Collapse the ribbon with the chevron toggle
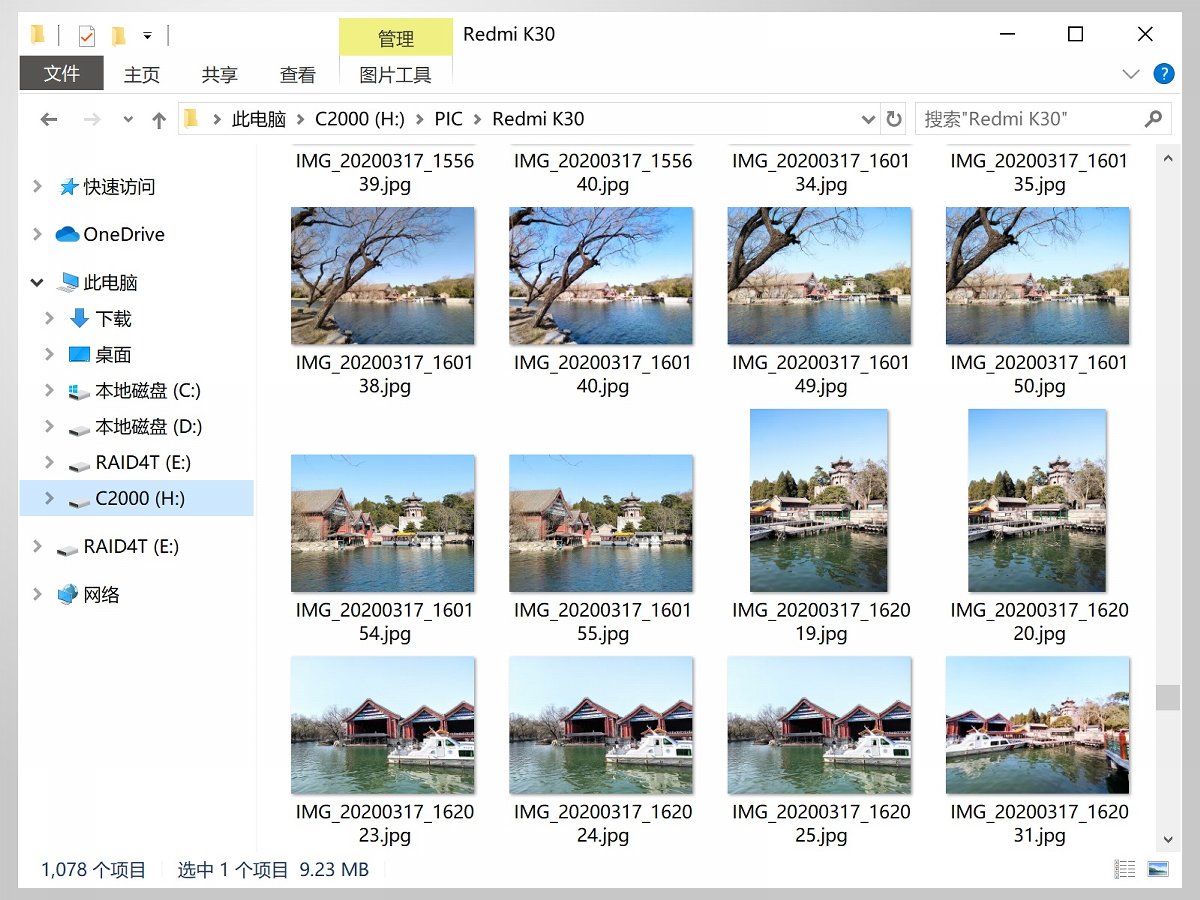Screen dimensions: 1200x900 [1131, 73]
